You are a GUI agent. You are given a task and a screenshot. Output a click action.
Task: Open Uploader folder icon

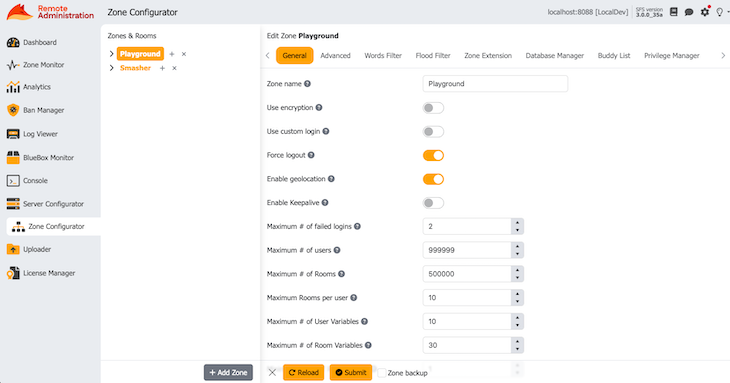coord(13,249)
